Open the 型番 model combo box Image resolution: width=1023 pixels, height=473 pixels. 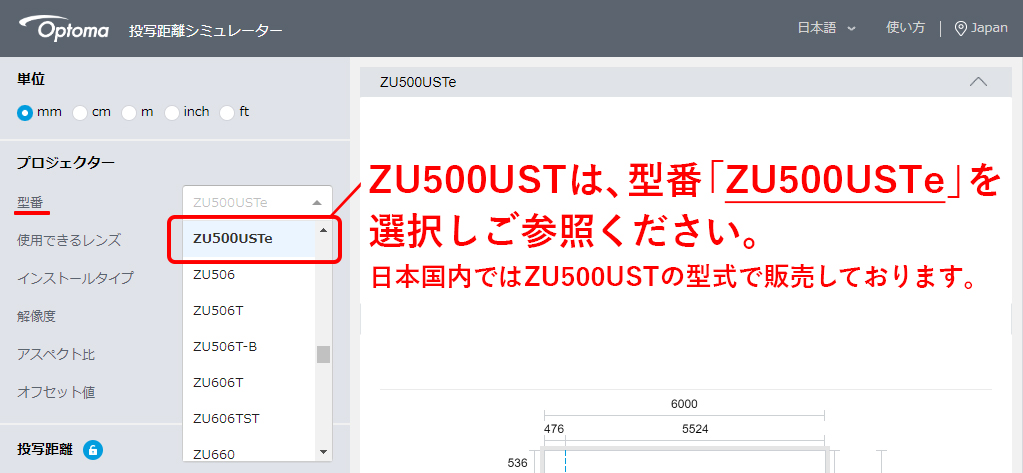click(x=258, y=202)
